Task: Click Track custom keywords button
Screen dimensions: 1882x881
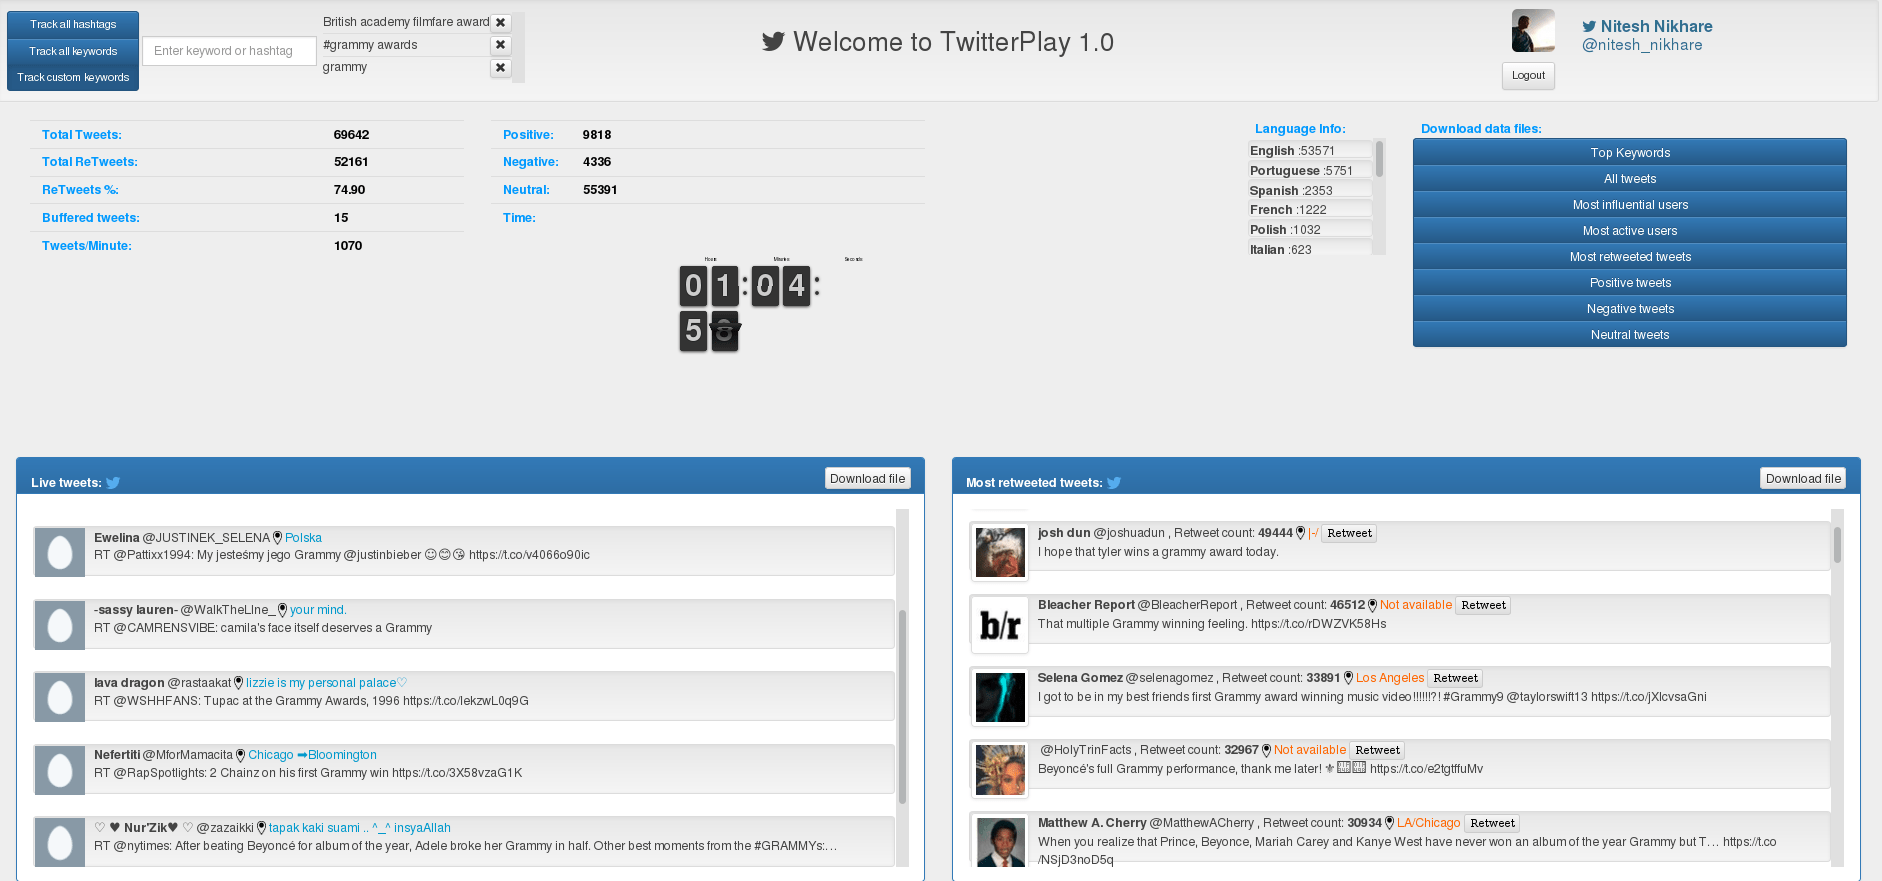Action: pos(73,77)
